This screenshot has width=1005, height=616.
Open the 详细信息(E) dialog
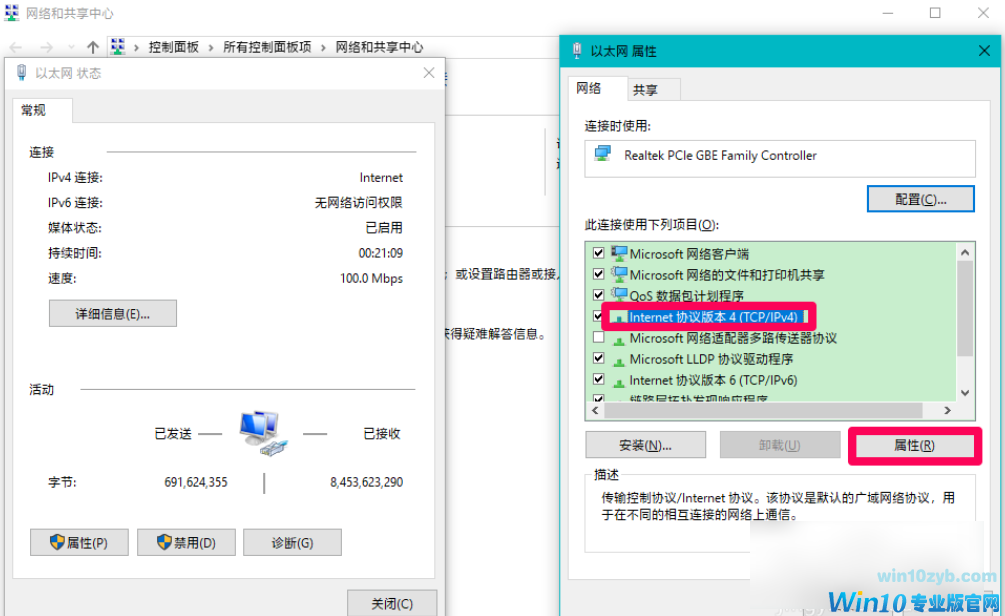click(x=112, y=313)
